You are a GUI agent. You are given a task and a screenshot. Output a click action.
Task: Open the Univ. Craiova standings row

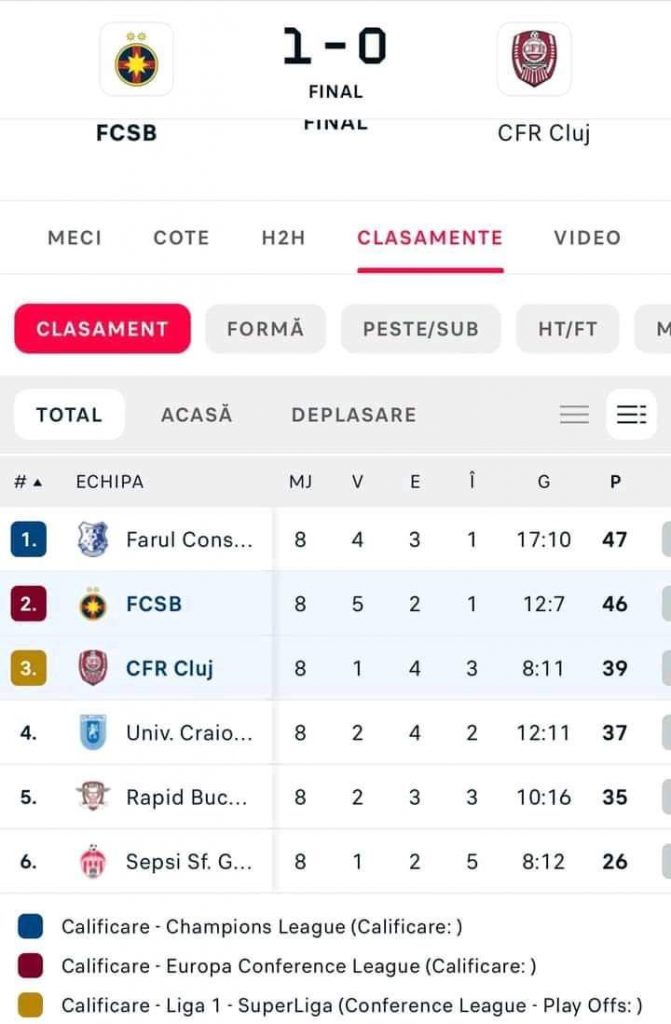[189, 733]
